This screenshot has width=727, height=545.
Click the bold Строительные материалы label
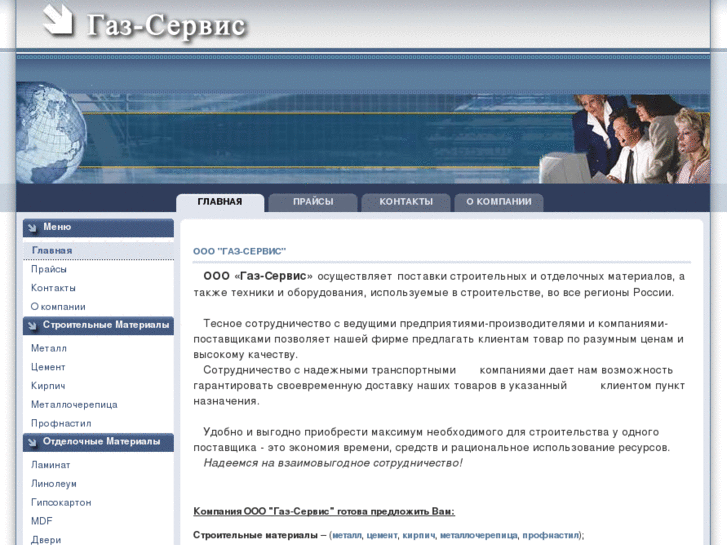coord(255,535)
